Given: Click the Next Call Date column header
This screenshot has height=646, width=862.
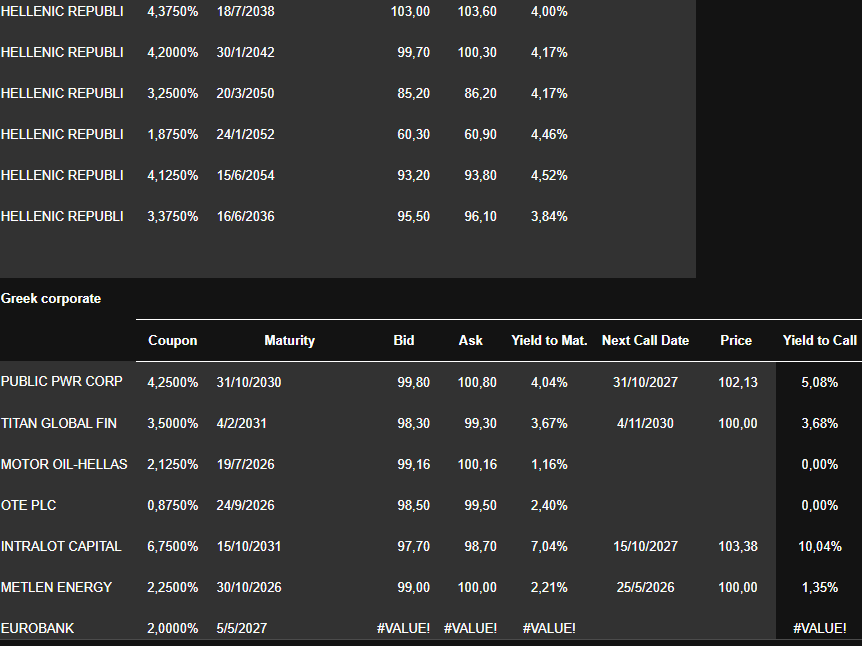Looking at the screenshot, I should pos(645,340).
